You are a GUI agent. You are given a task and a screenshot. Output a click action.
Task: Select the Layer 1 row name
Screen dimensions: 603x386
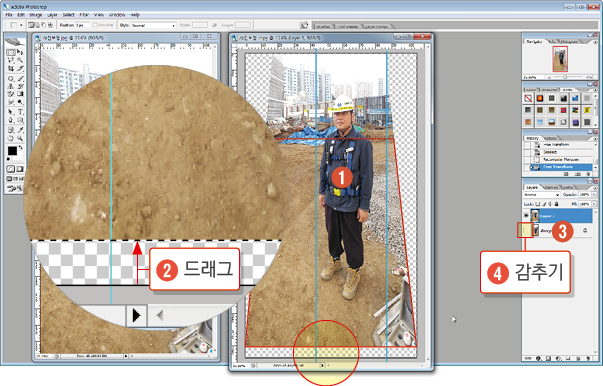click(547, 216)
